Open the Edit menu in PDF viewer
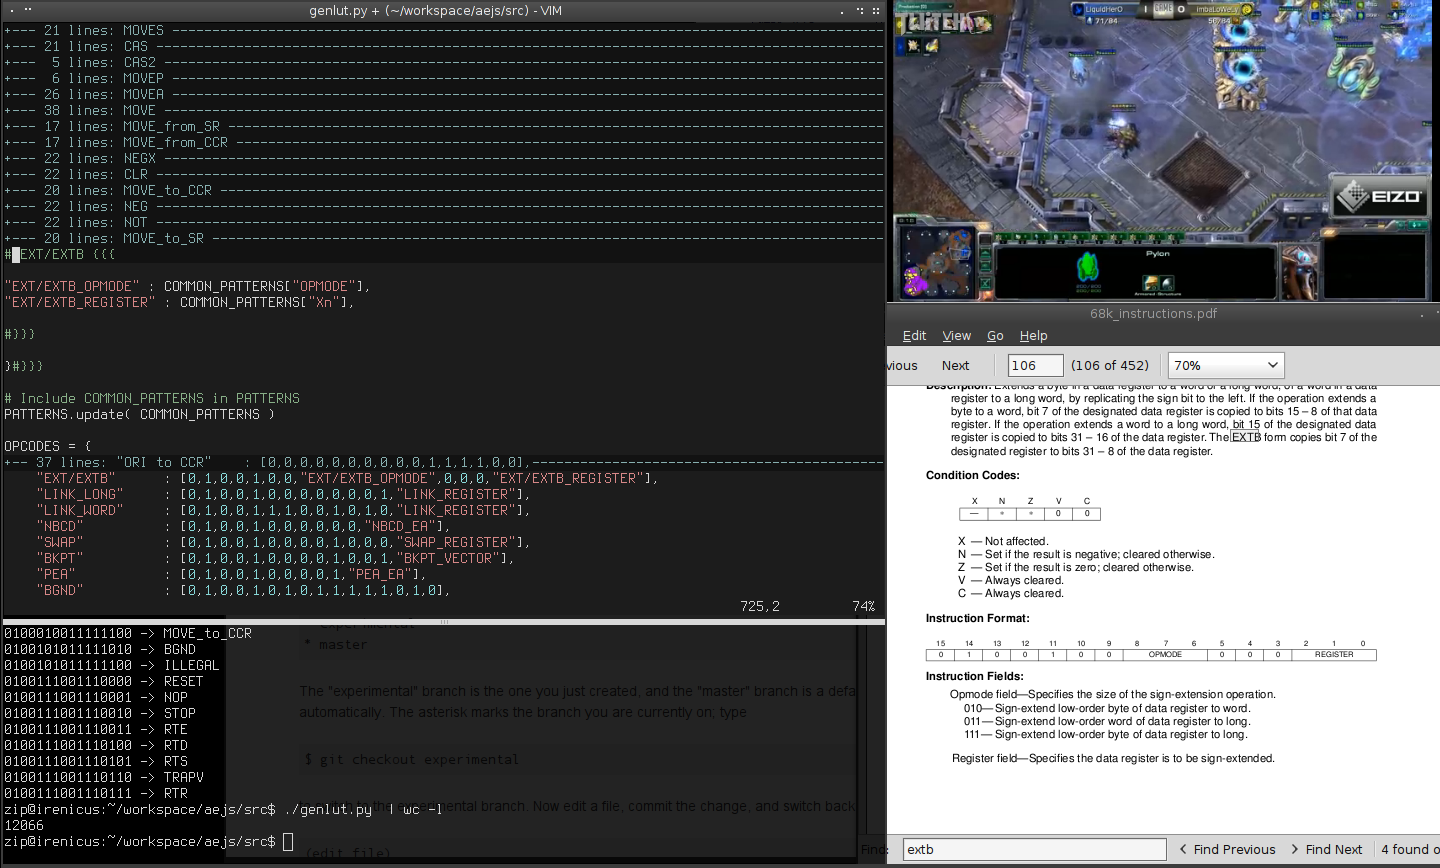The width and height of the screenshot is (1440, 868). click(914, 336)
